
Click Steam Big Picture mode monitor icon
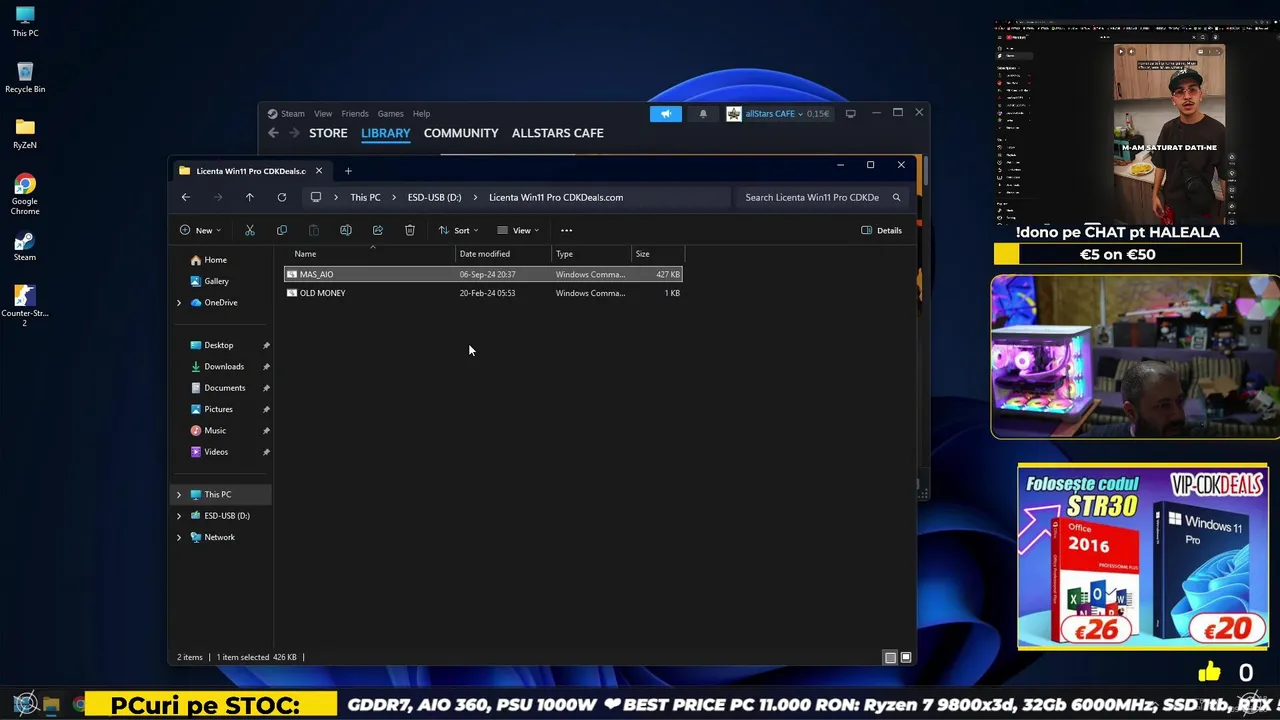(x=851, y=114)
